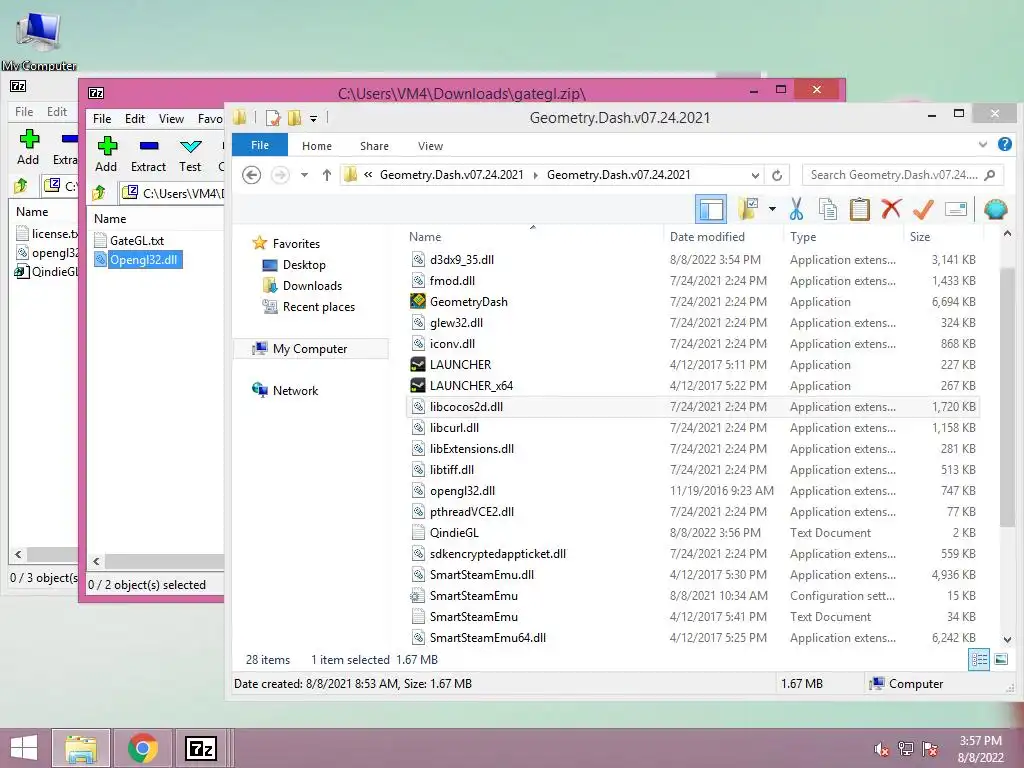Screen dimensions: 1024x768
Task: Click the Properties icon in quick access toolbar
Action: pyautogui.click(x=273, y=118)
